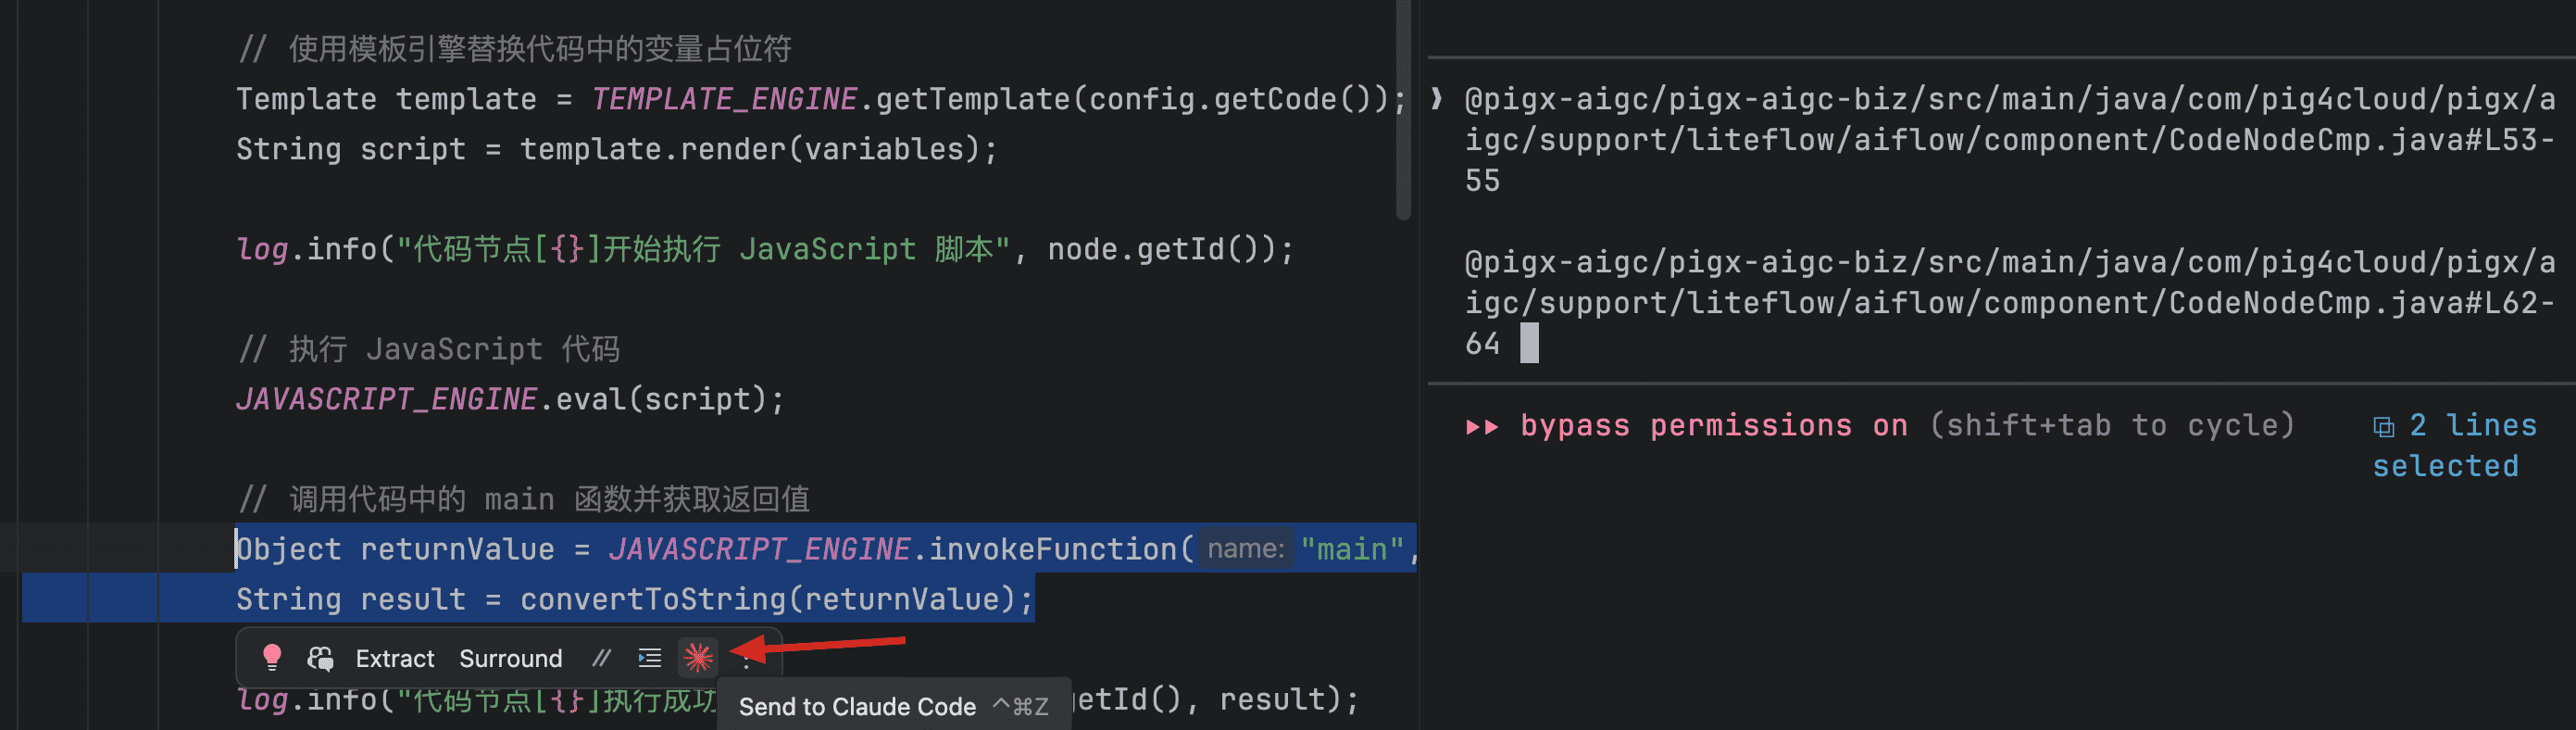Open the Extract refactoring menu
Image resolution: width=2576 pixels, height=730 pixels.
(395, 658)
